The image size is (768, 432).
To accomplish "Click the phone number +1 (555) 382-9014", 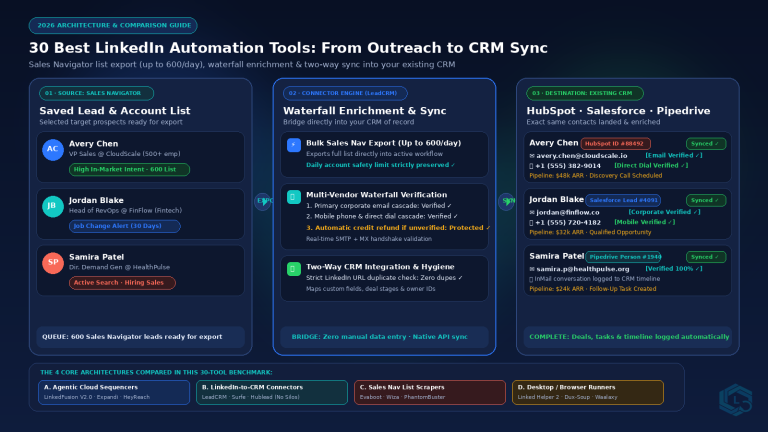I will pyautogui.click(x=568, y=166).
